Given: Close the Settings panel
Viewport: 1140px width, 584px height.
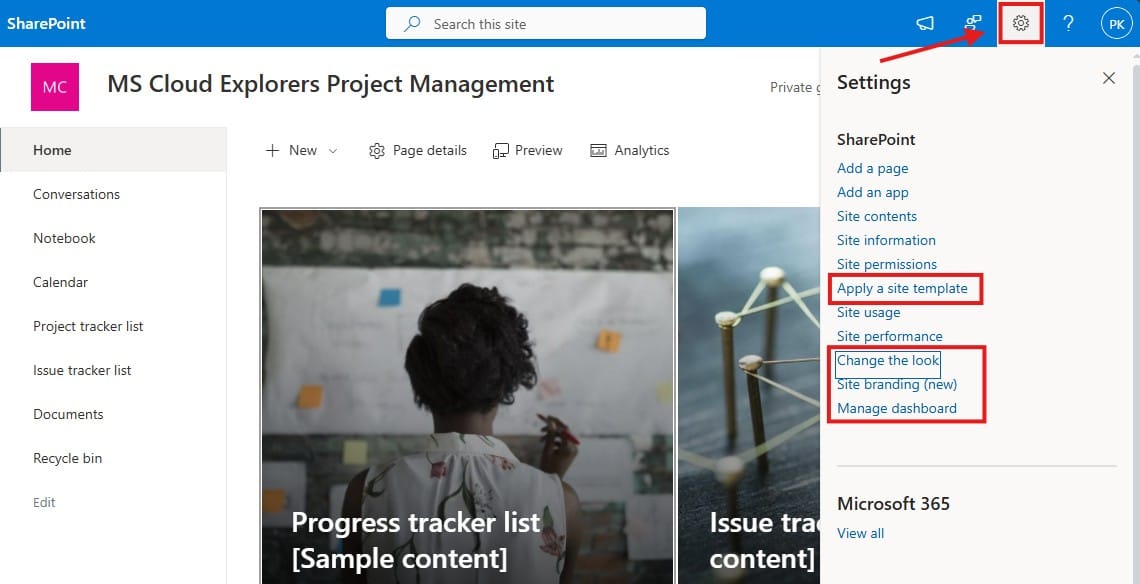Looking at the screenshot, I should [1109, 78].
